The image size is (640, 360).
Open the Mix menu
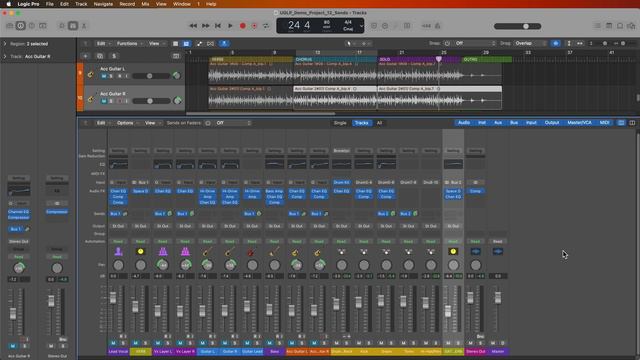(x=145, y=4)
